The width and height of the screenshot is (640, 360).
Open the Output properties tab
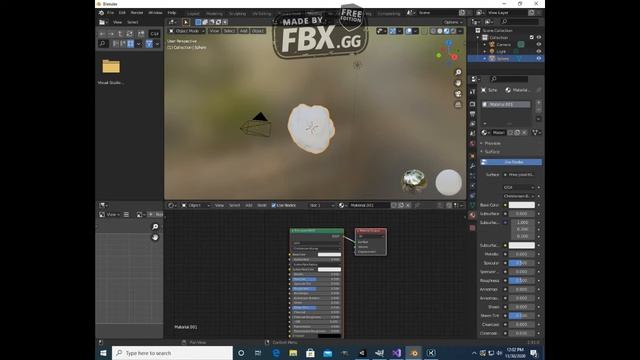pyautogui.click(x=473, y=114)
